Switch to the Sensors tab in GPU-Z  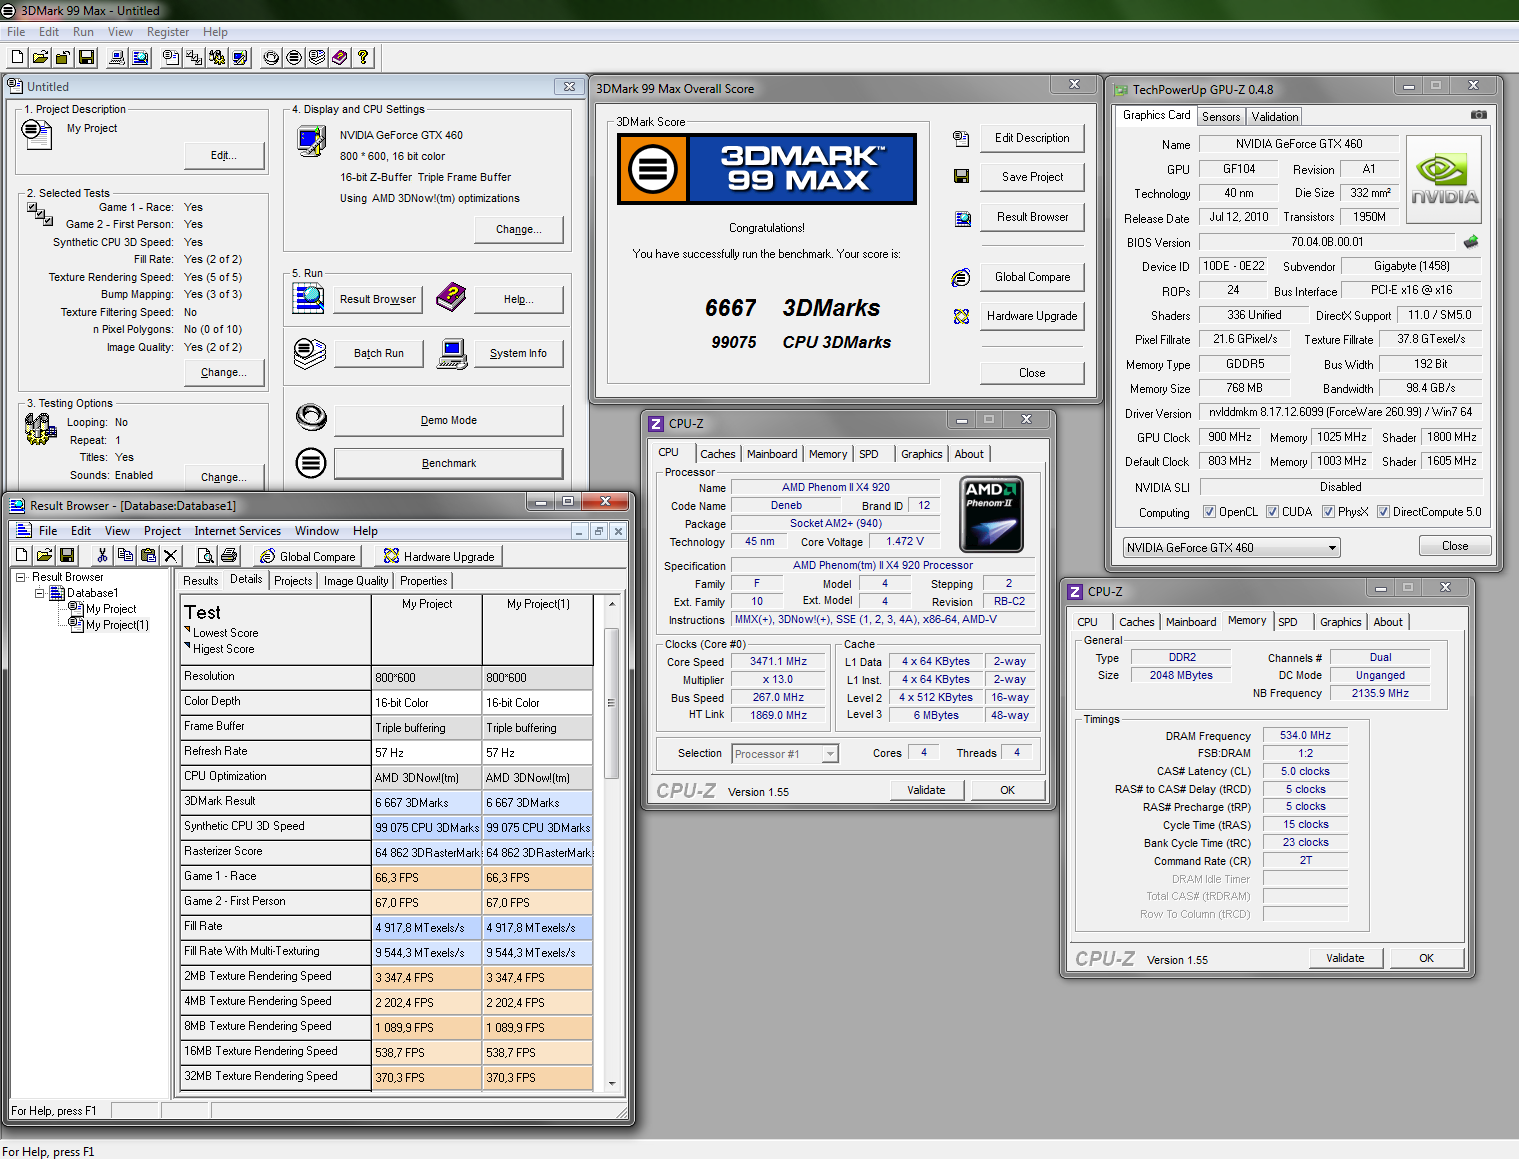click(1221, 117)
